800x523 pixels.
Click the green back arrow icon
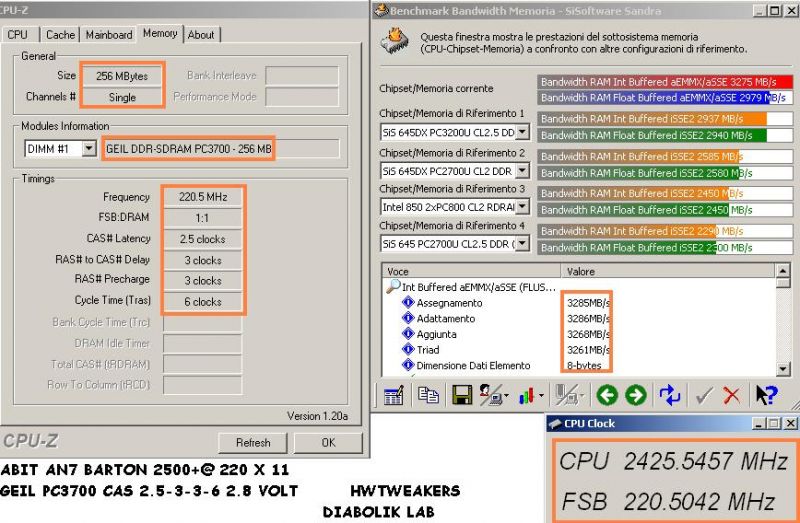pos(607,395)
